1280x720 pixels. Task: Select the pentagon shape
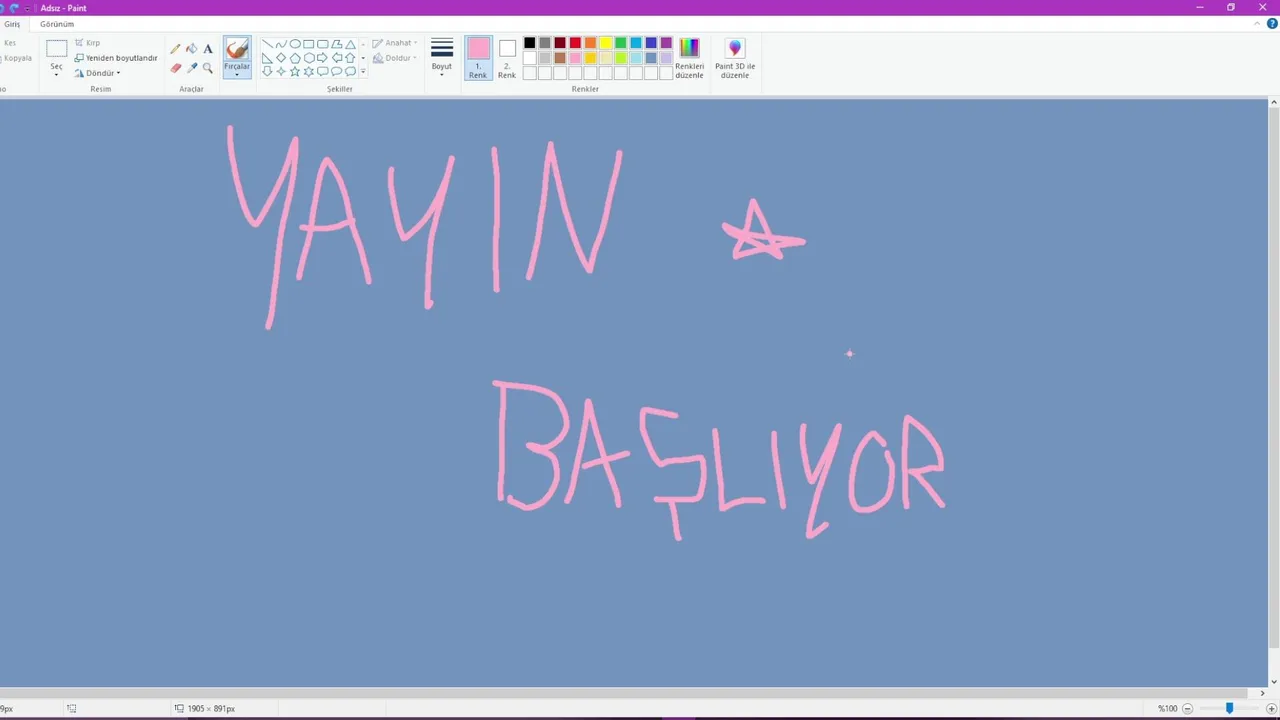tap(295, 58)
